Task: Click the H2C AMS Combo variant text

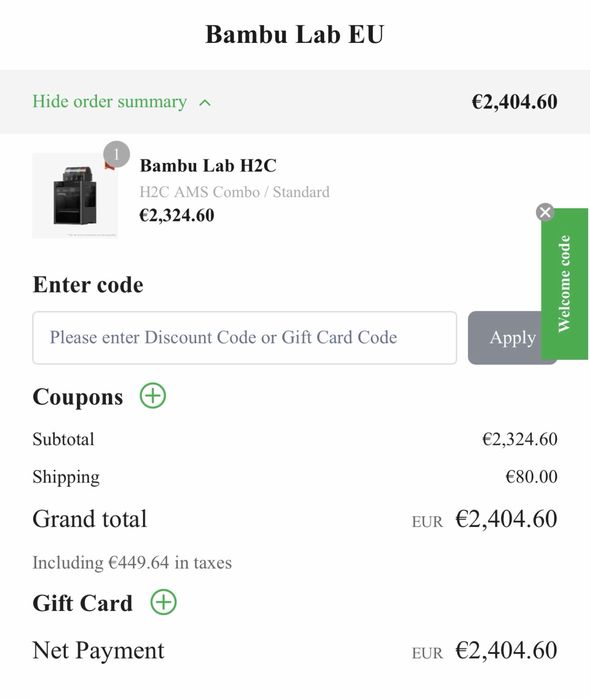Action: point(235,192)
